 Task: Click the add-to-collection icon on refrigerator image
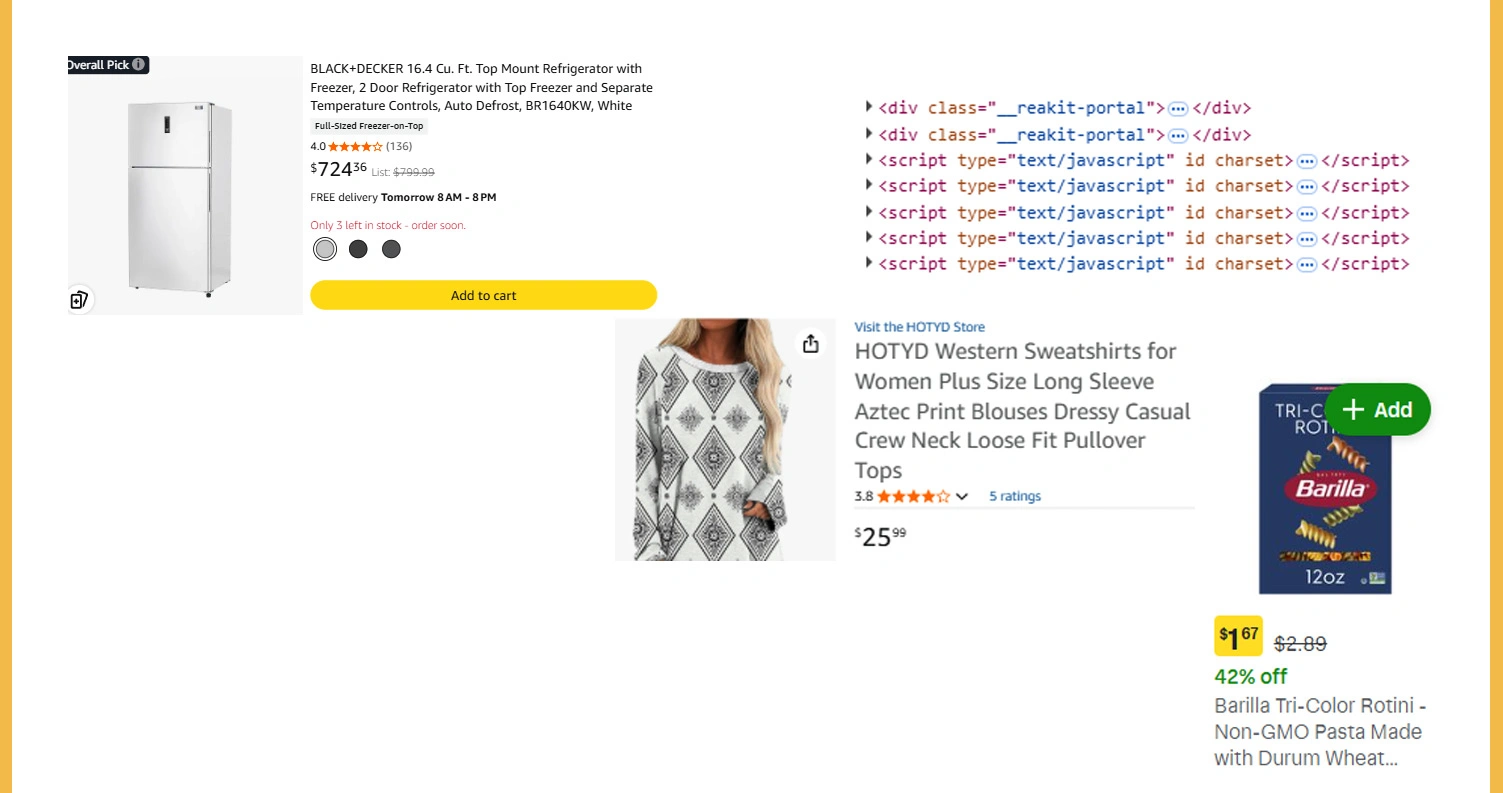(x=80, y=299)
